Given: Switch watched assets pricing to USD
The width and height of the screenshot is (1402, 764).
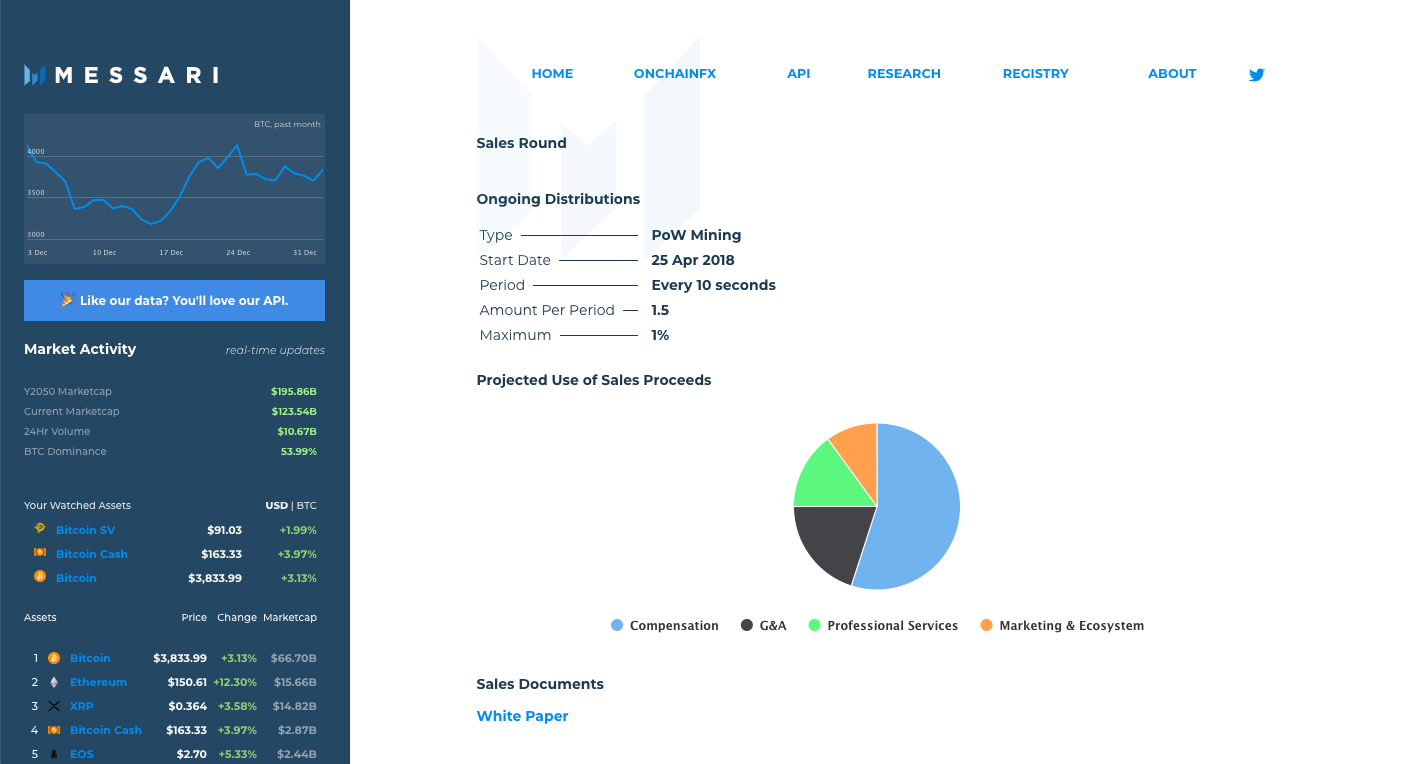Looking at the screenshot, I should 276,506.
